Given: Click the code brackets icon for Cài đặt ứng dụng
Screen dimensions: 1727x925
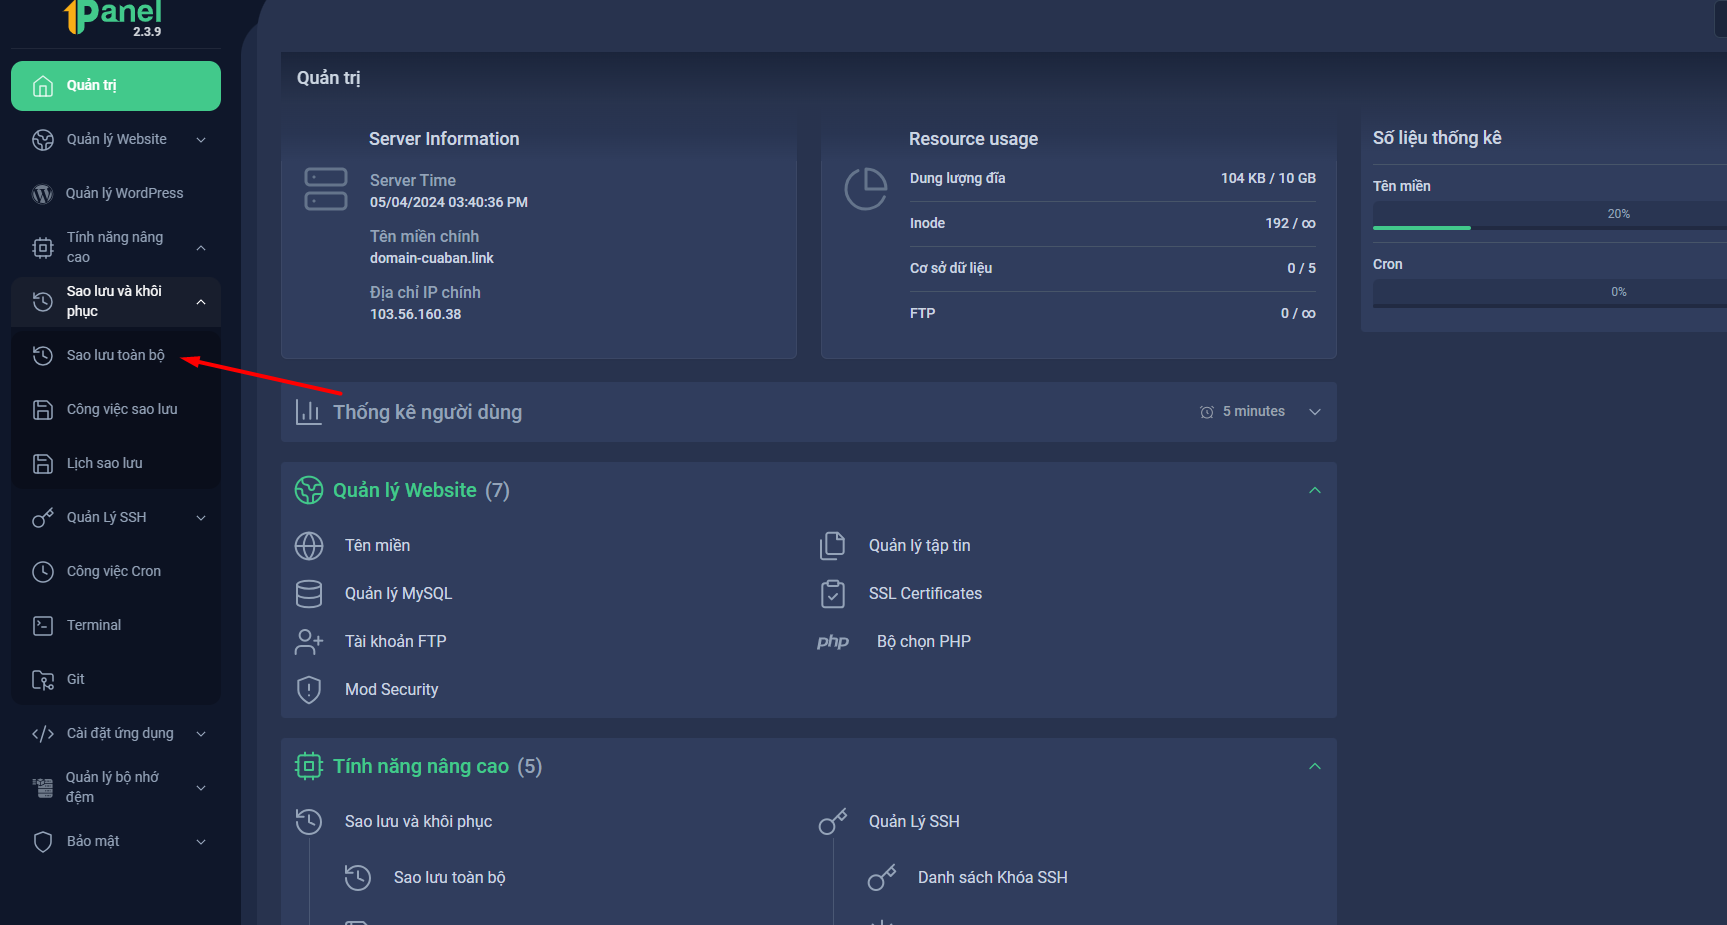Looking at the screenshot, I should click(43, 734).
